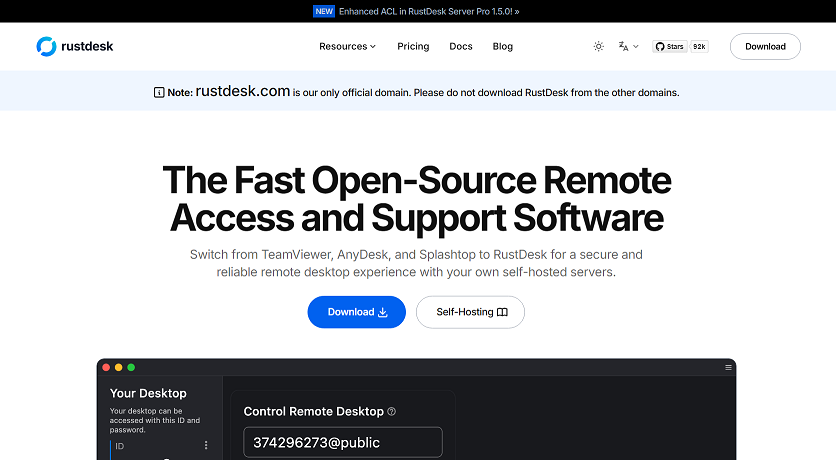Click the info icon beside Note
This screenshot has height=460, width=836.
pos(159,92)
